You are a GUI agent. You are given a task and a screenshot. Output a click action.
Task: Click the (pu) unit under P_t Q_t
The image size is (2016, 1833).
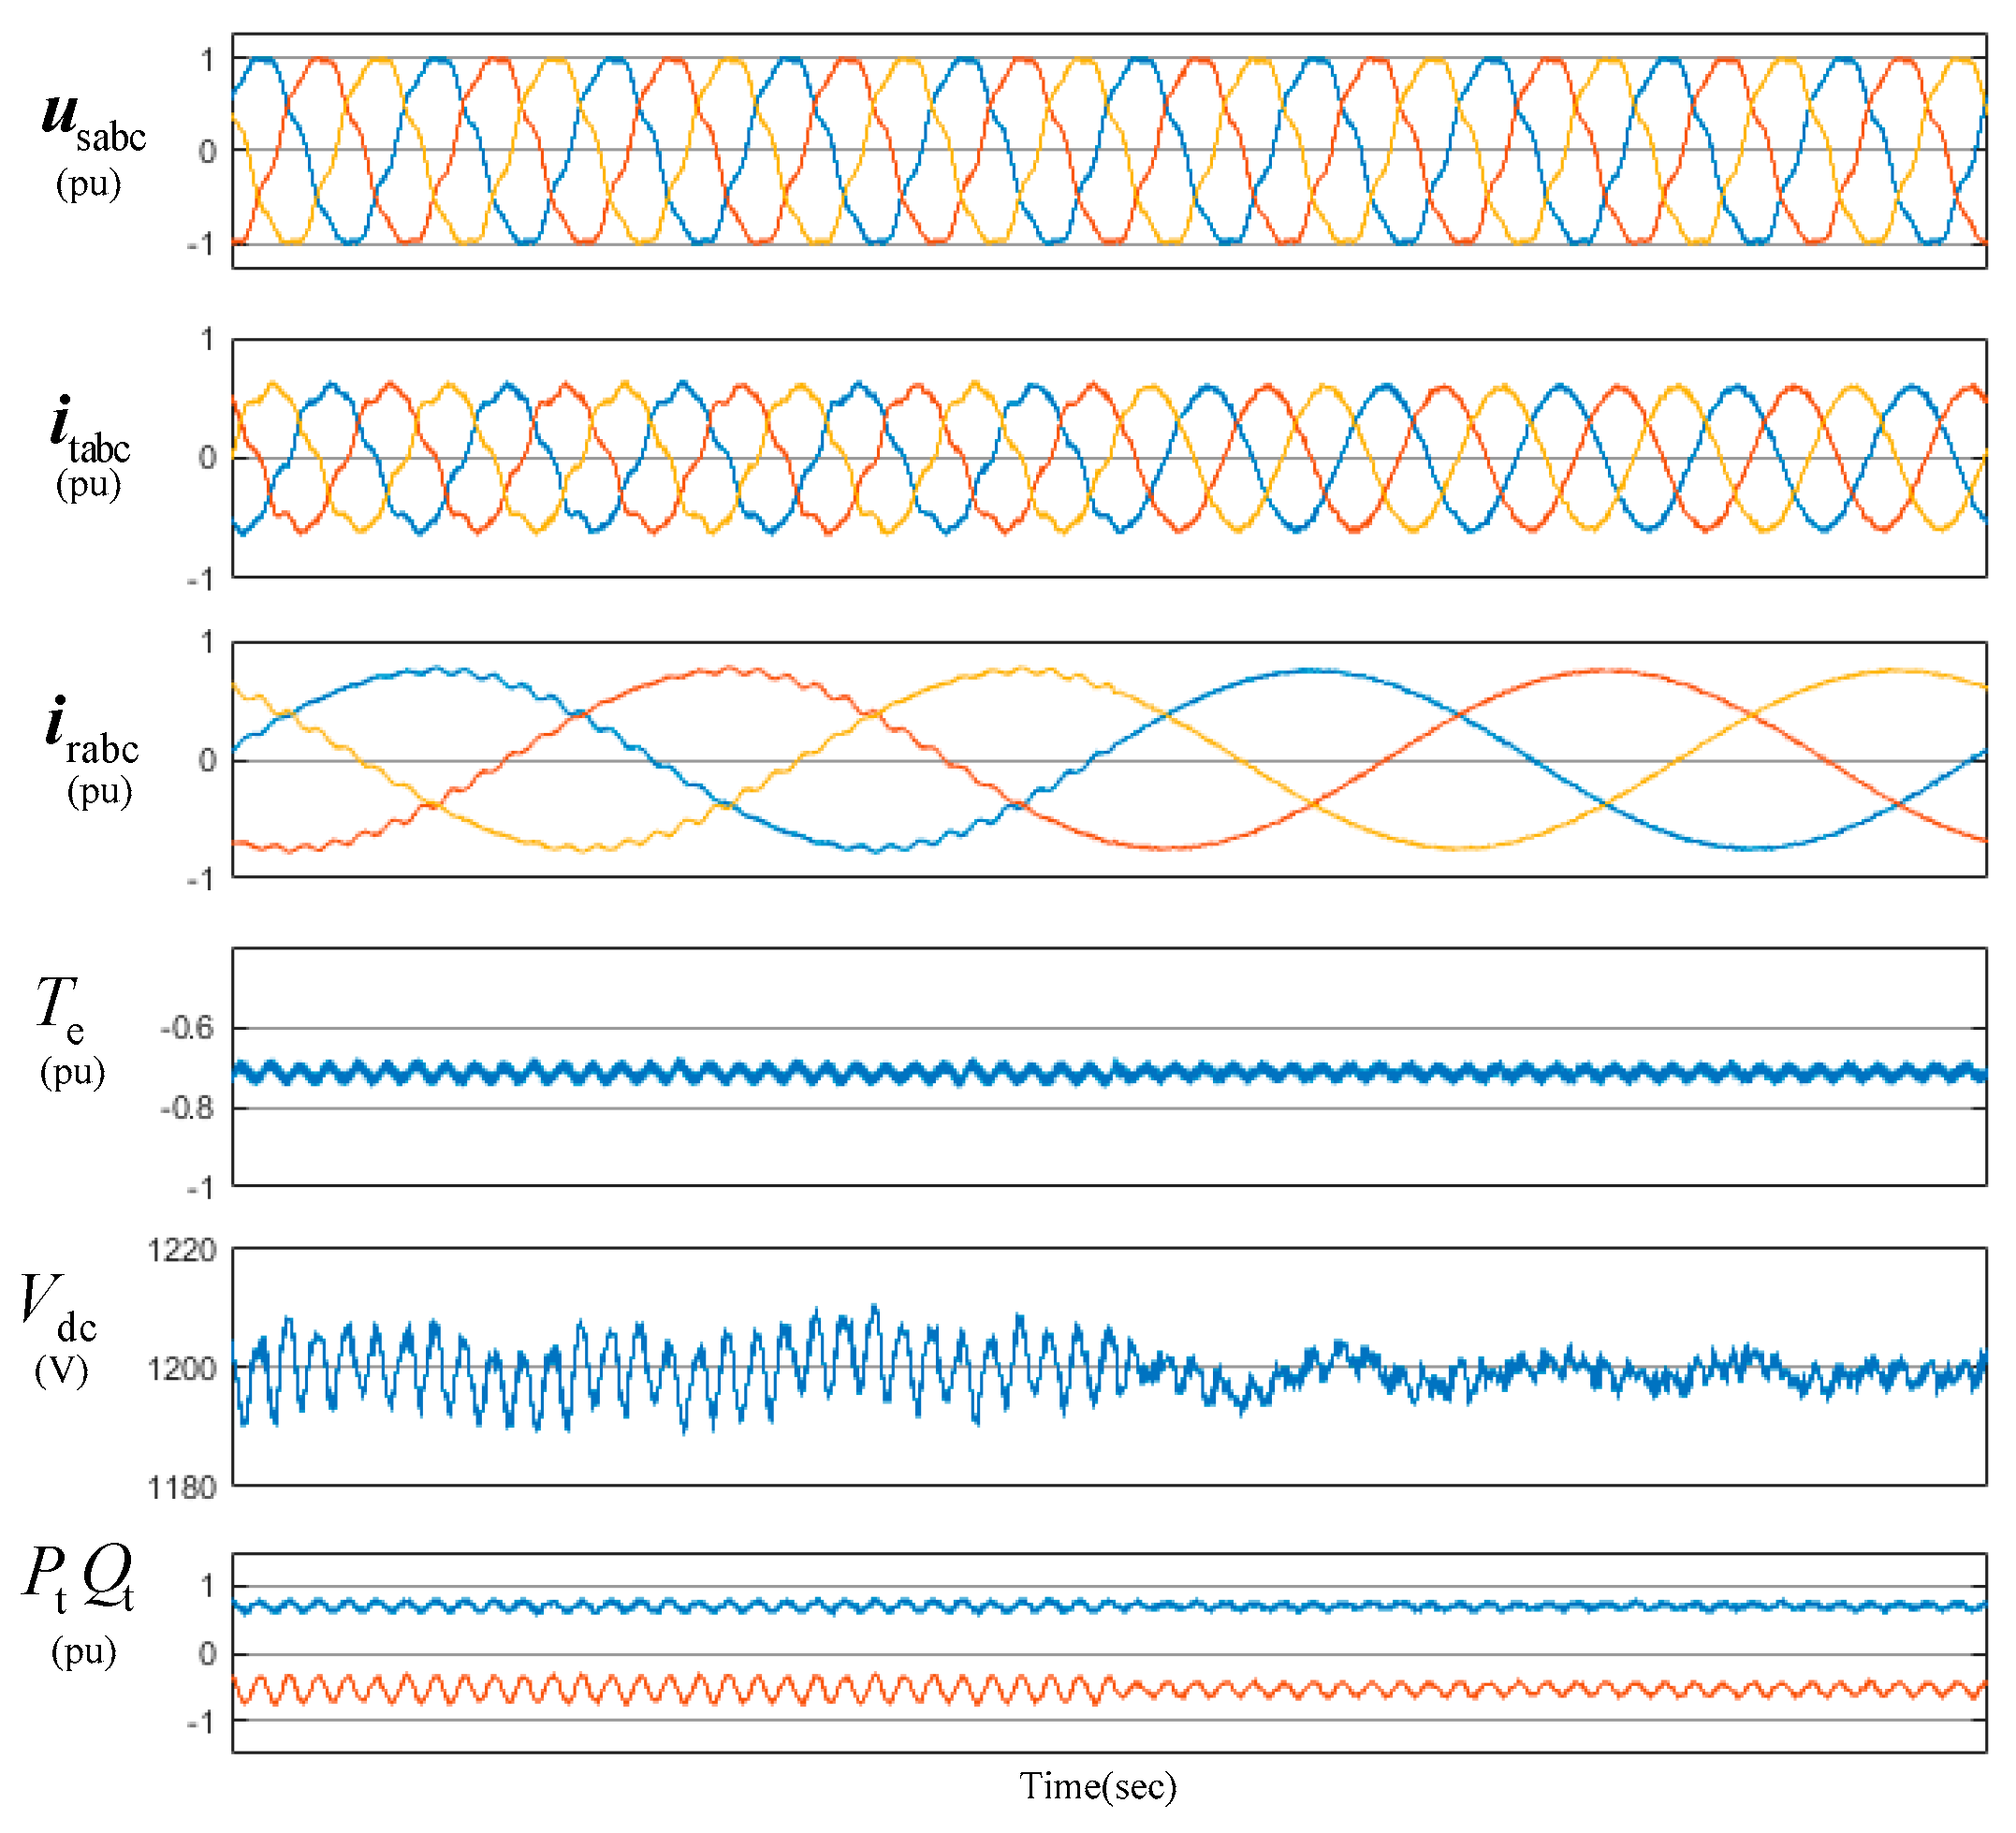click(x=84, y=1652)
